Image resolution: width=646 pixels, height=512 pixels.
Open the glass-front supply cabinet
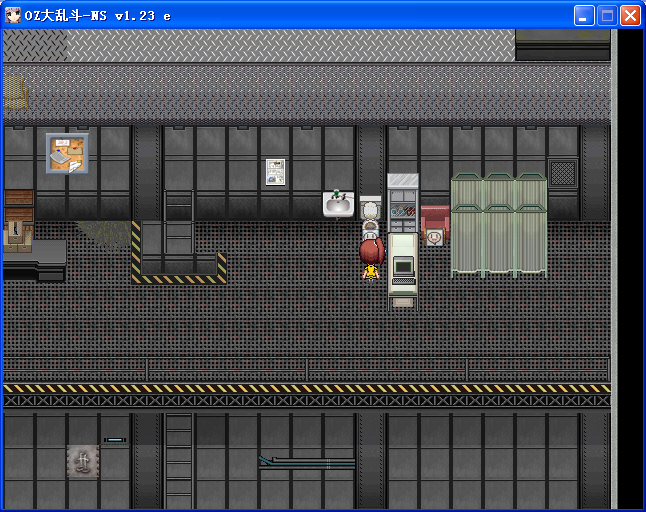tap(403, 203)
